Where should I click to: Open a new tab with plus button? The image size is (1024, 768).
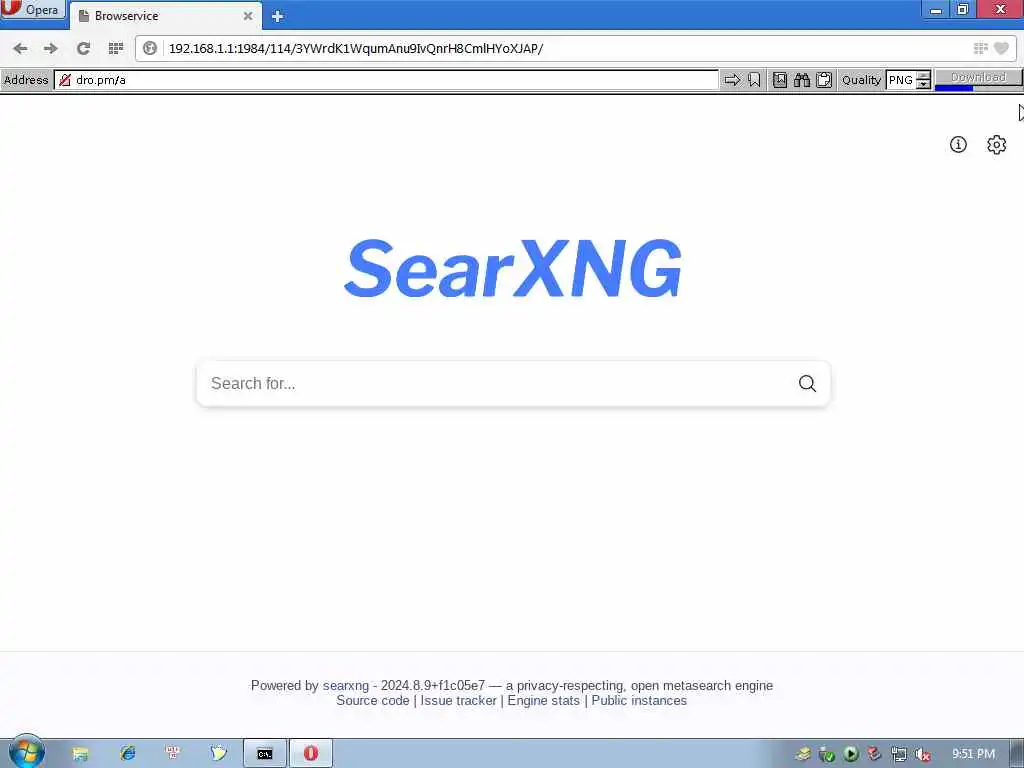coord(277,16)
